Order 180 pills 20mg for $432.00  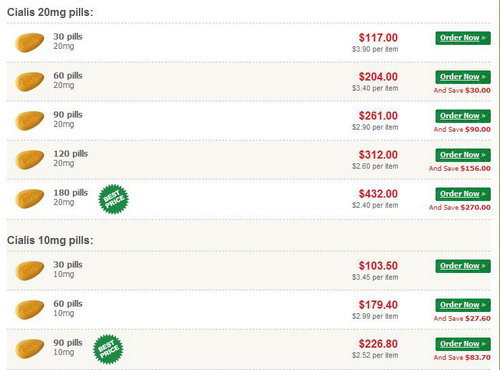point(463,194)
